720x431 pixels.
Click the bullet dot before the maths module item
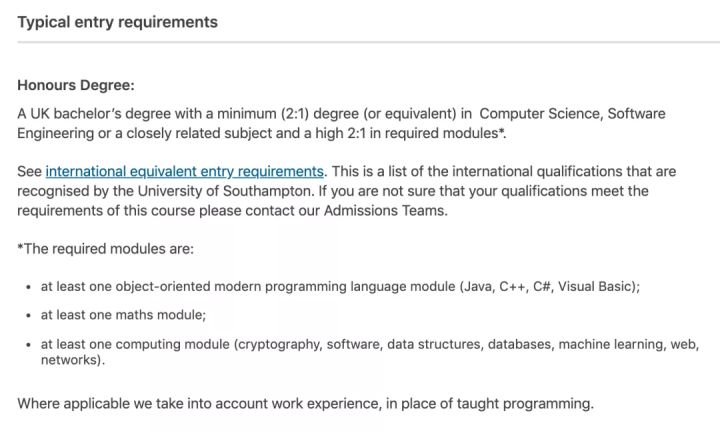tap(28, 316)
